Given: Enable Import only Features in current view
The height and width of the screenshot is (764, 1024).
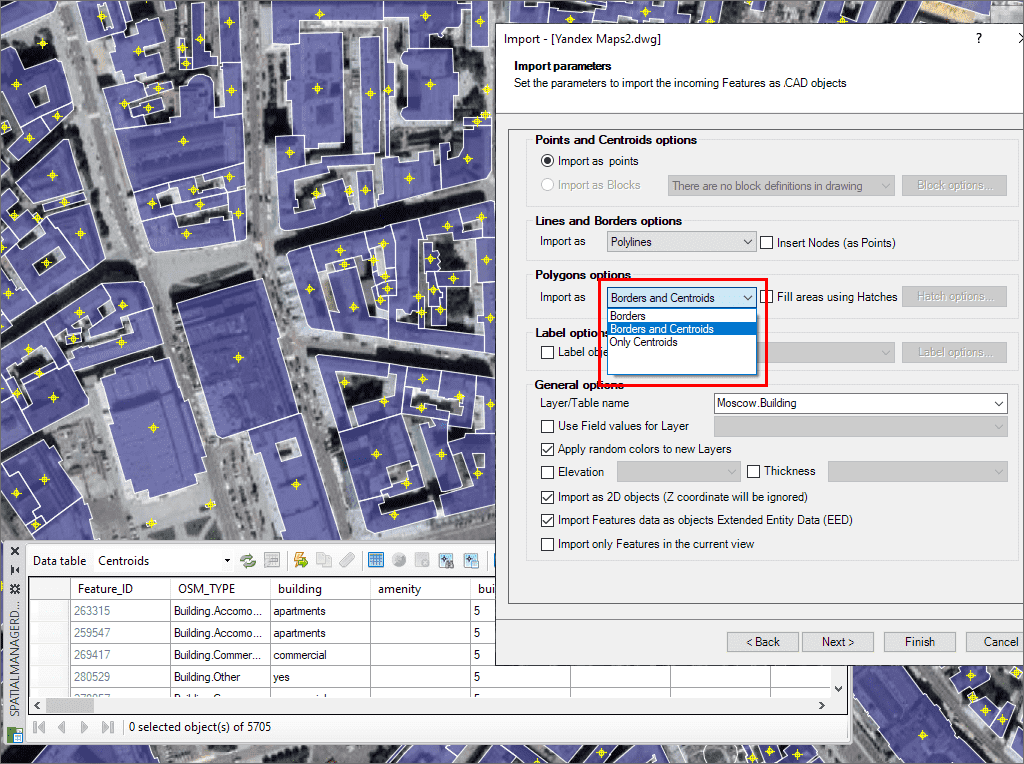Looking at the screenshot, I should point(547,545).
